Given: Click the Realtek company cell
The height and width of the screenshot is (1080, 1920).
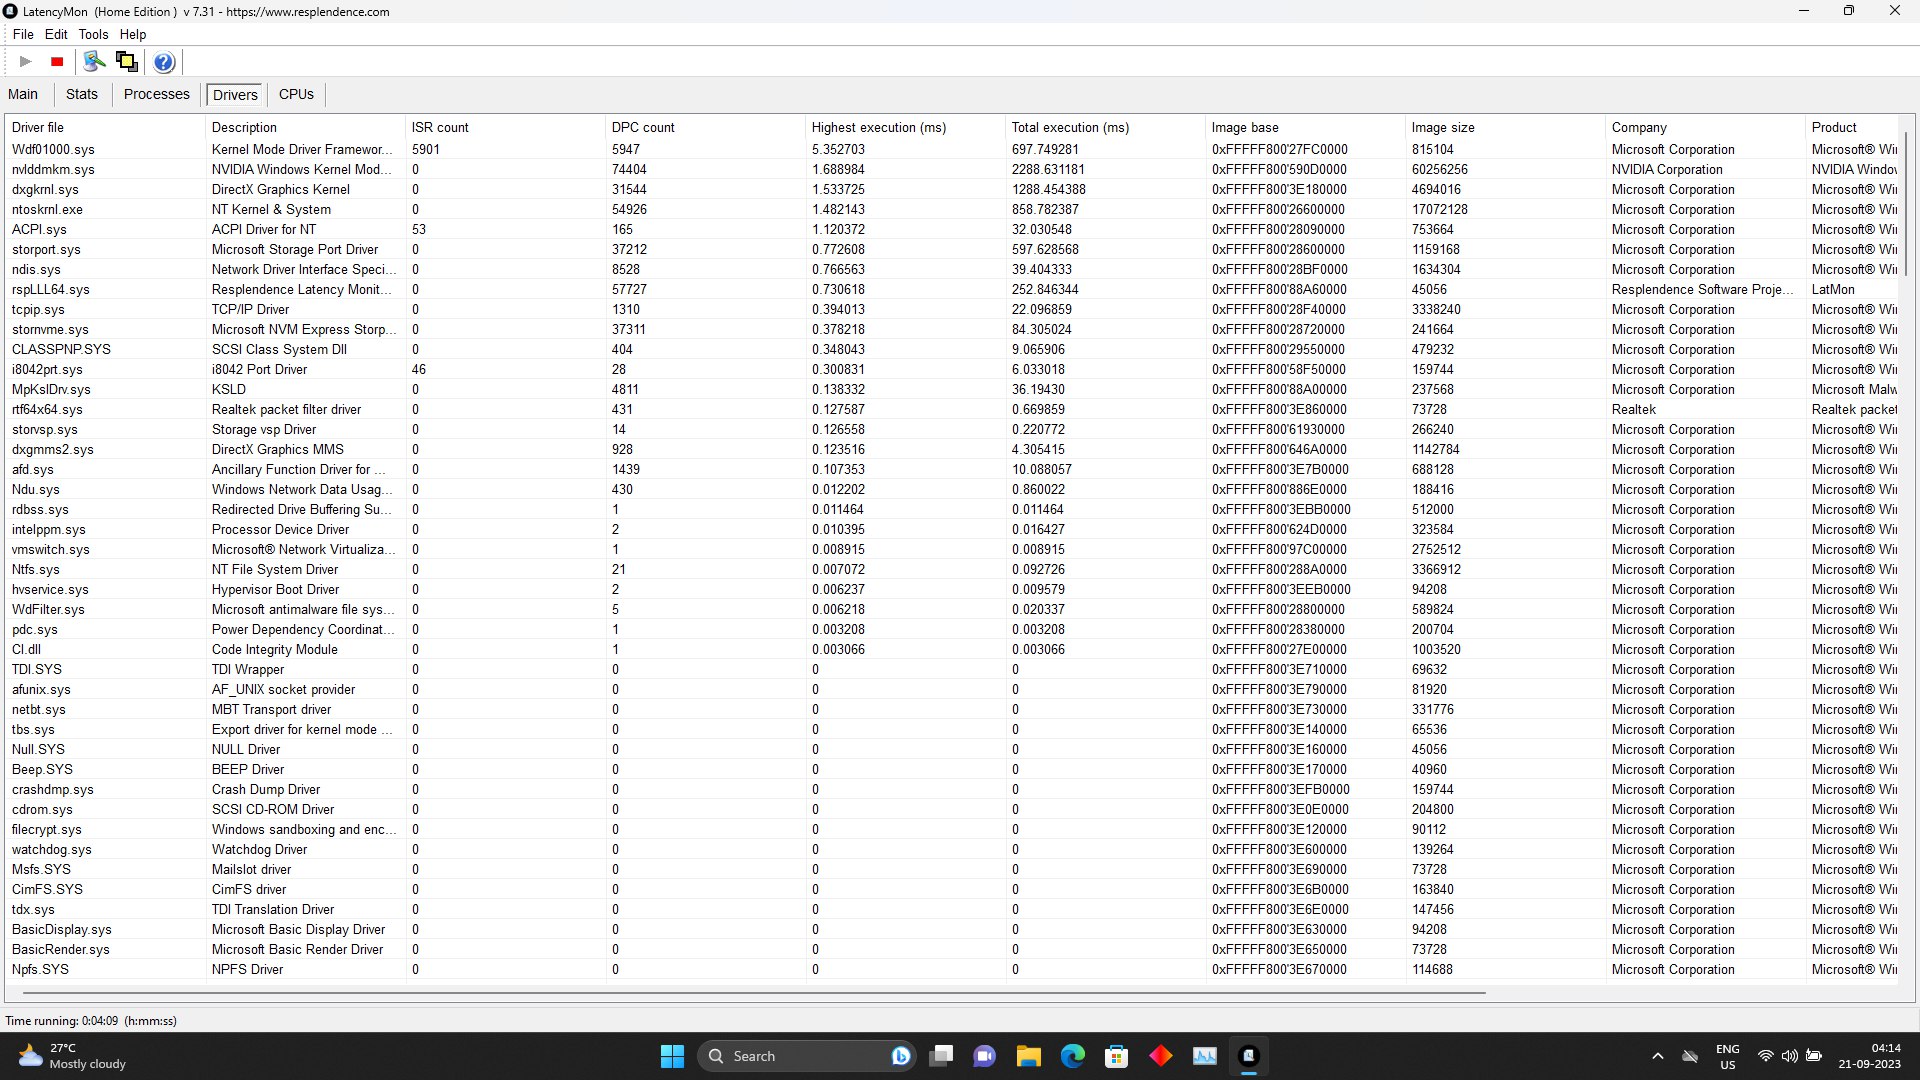Looking at the screenshot, I should point(1634,409).
